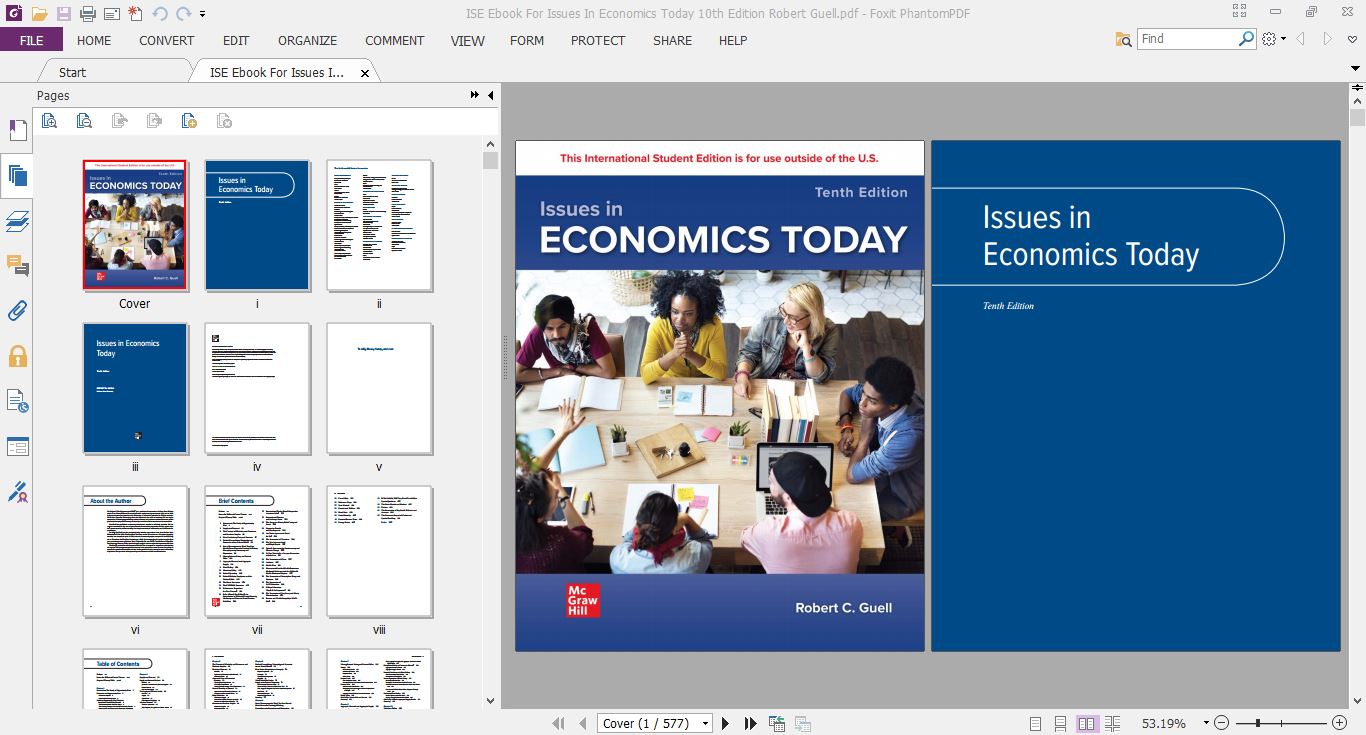This screenshot has width=1366, height=735.
Task: Open a file with the folder icon
Action: 39,14
